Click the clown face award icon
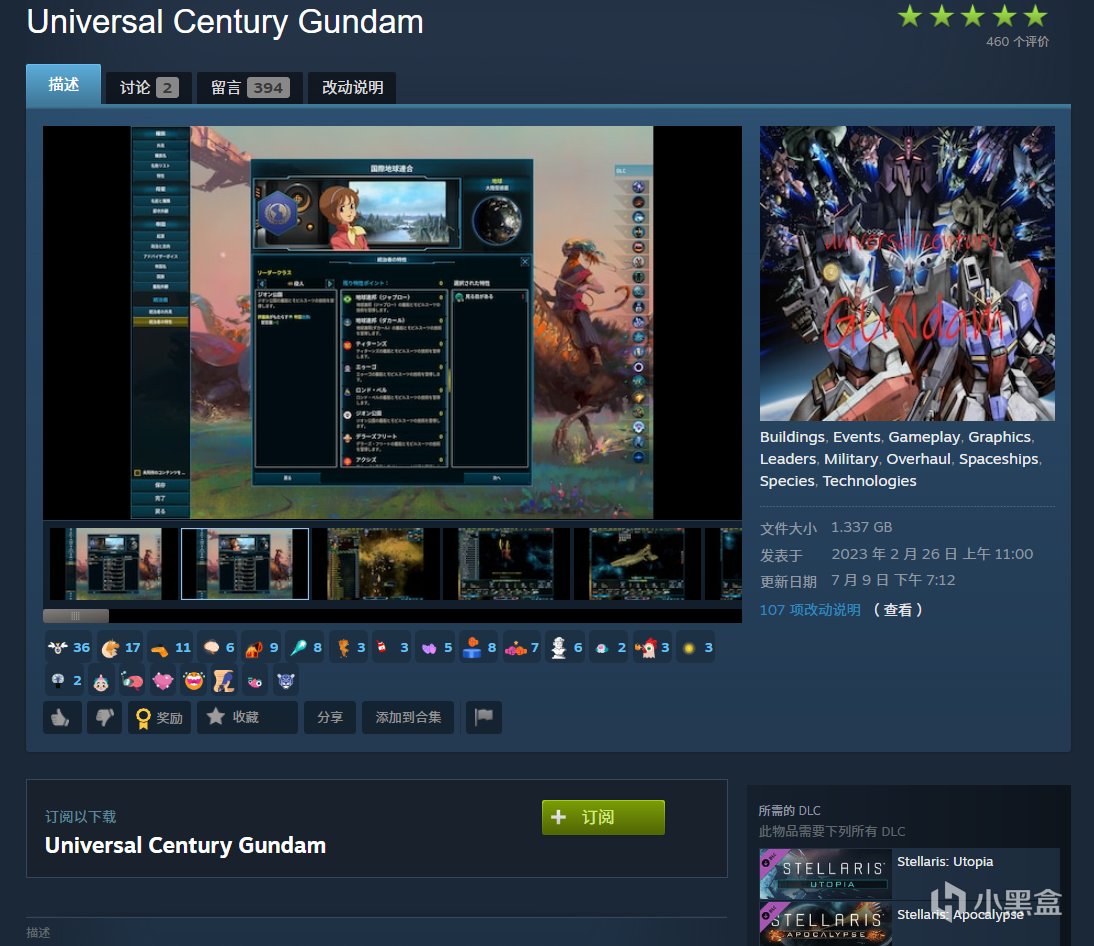The width and height of the screenshot is (1094, 946). click(101, 682)
